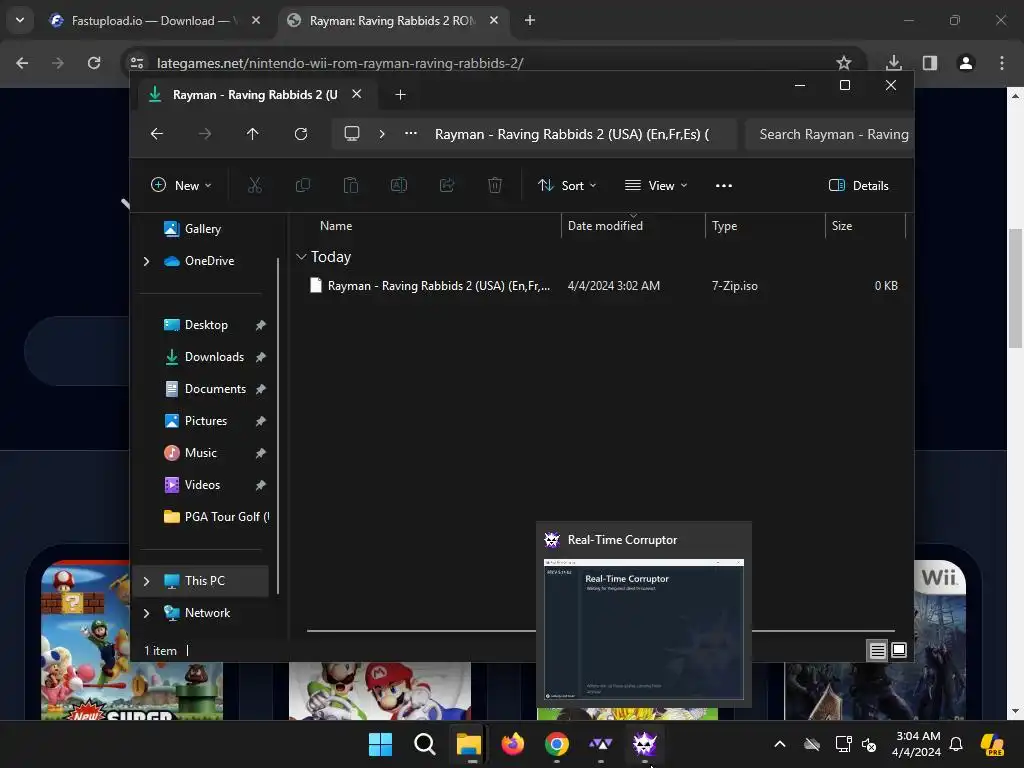
Task: Click the Rayman Raving Rabbids breadcrumb path
Action: (571, 134)
